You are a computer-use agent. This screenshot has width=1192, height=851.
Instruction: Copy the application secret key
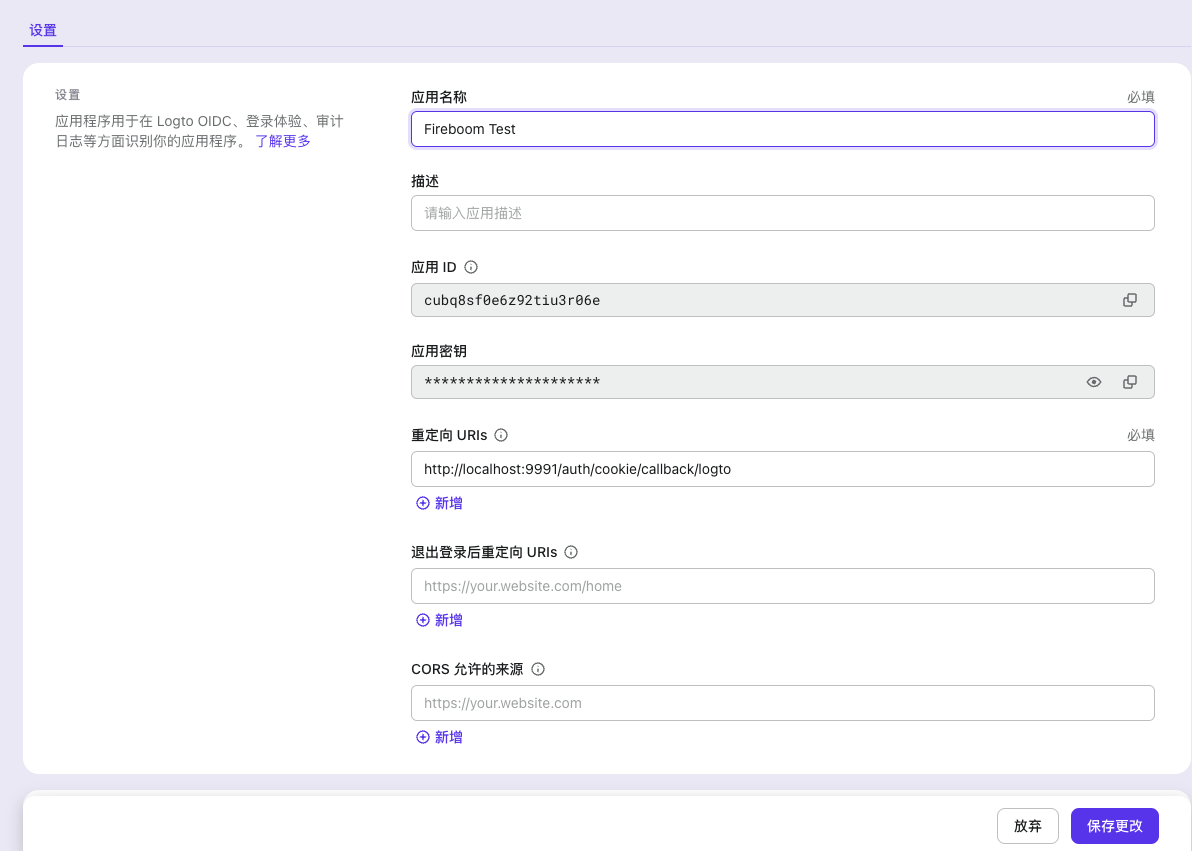tap(1130, 382)
